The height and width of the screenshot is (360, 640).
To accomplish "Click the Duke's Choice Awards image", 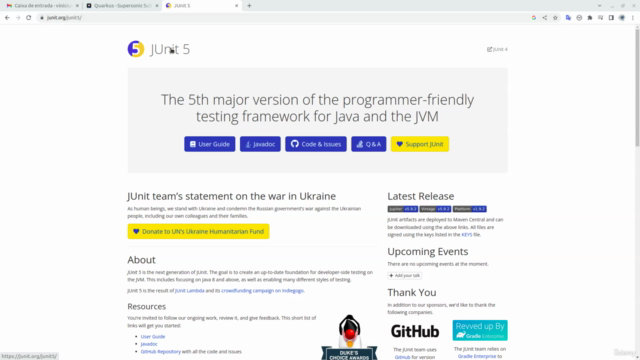I will 349,337.
